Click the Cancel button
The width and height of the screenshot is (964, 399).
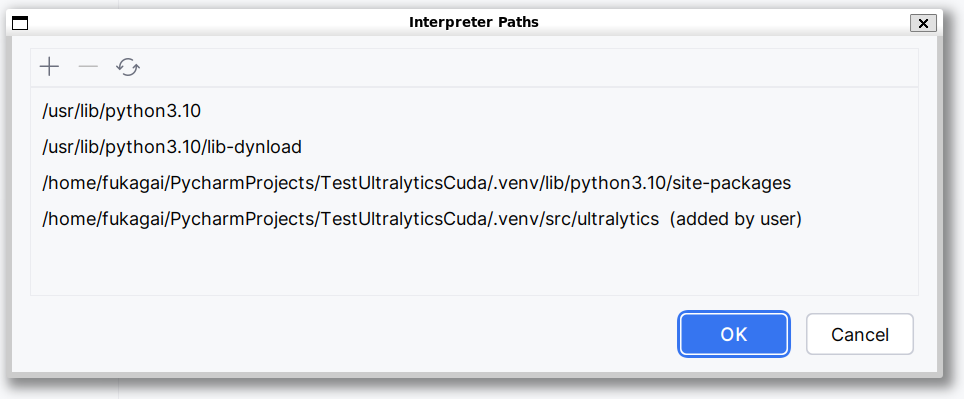tap(859, 334)
